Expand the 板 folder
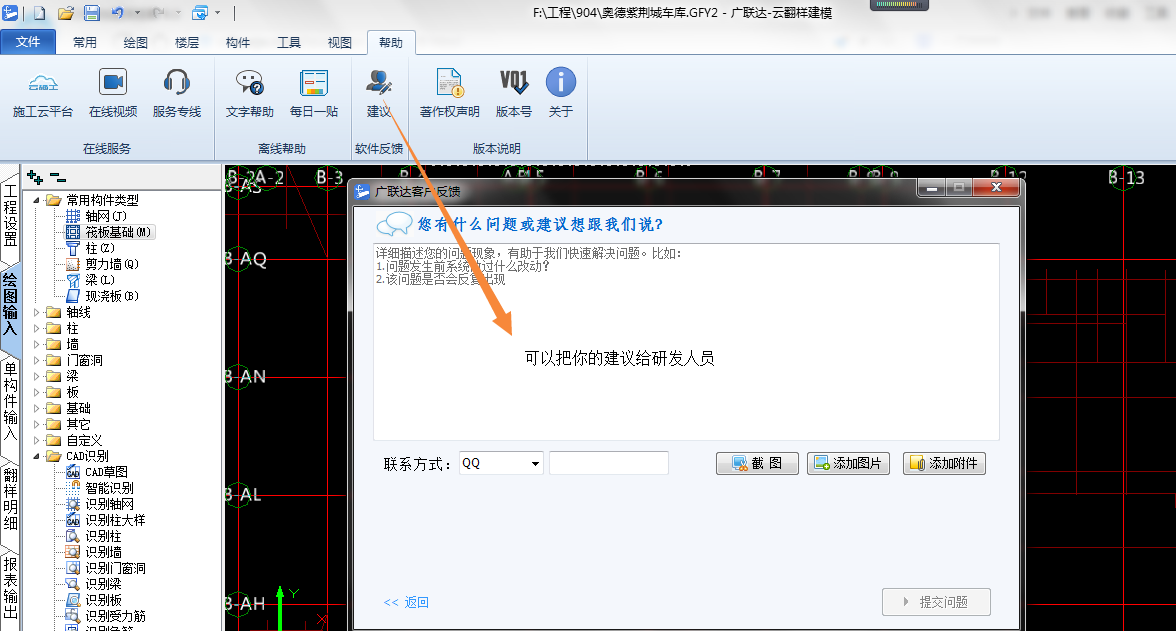 click(x=36, y=392)
